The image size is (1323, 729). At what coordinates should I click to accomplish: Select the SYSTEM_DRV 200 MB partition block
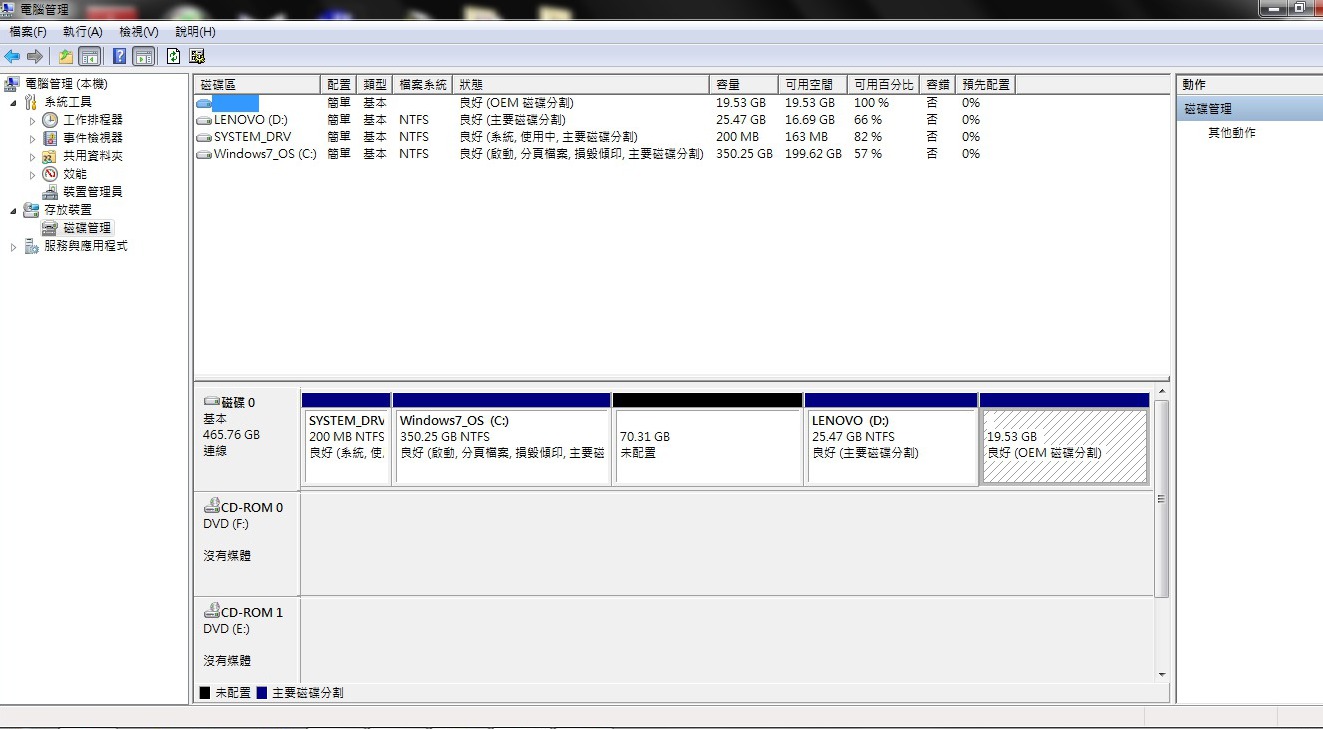(346, 438)
